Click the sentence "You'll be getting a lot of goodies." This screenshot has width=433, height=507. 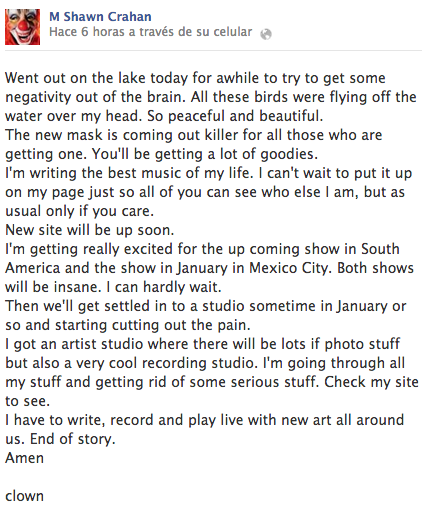pyautogui.click(x=205, y=154)
